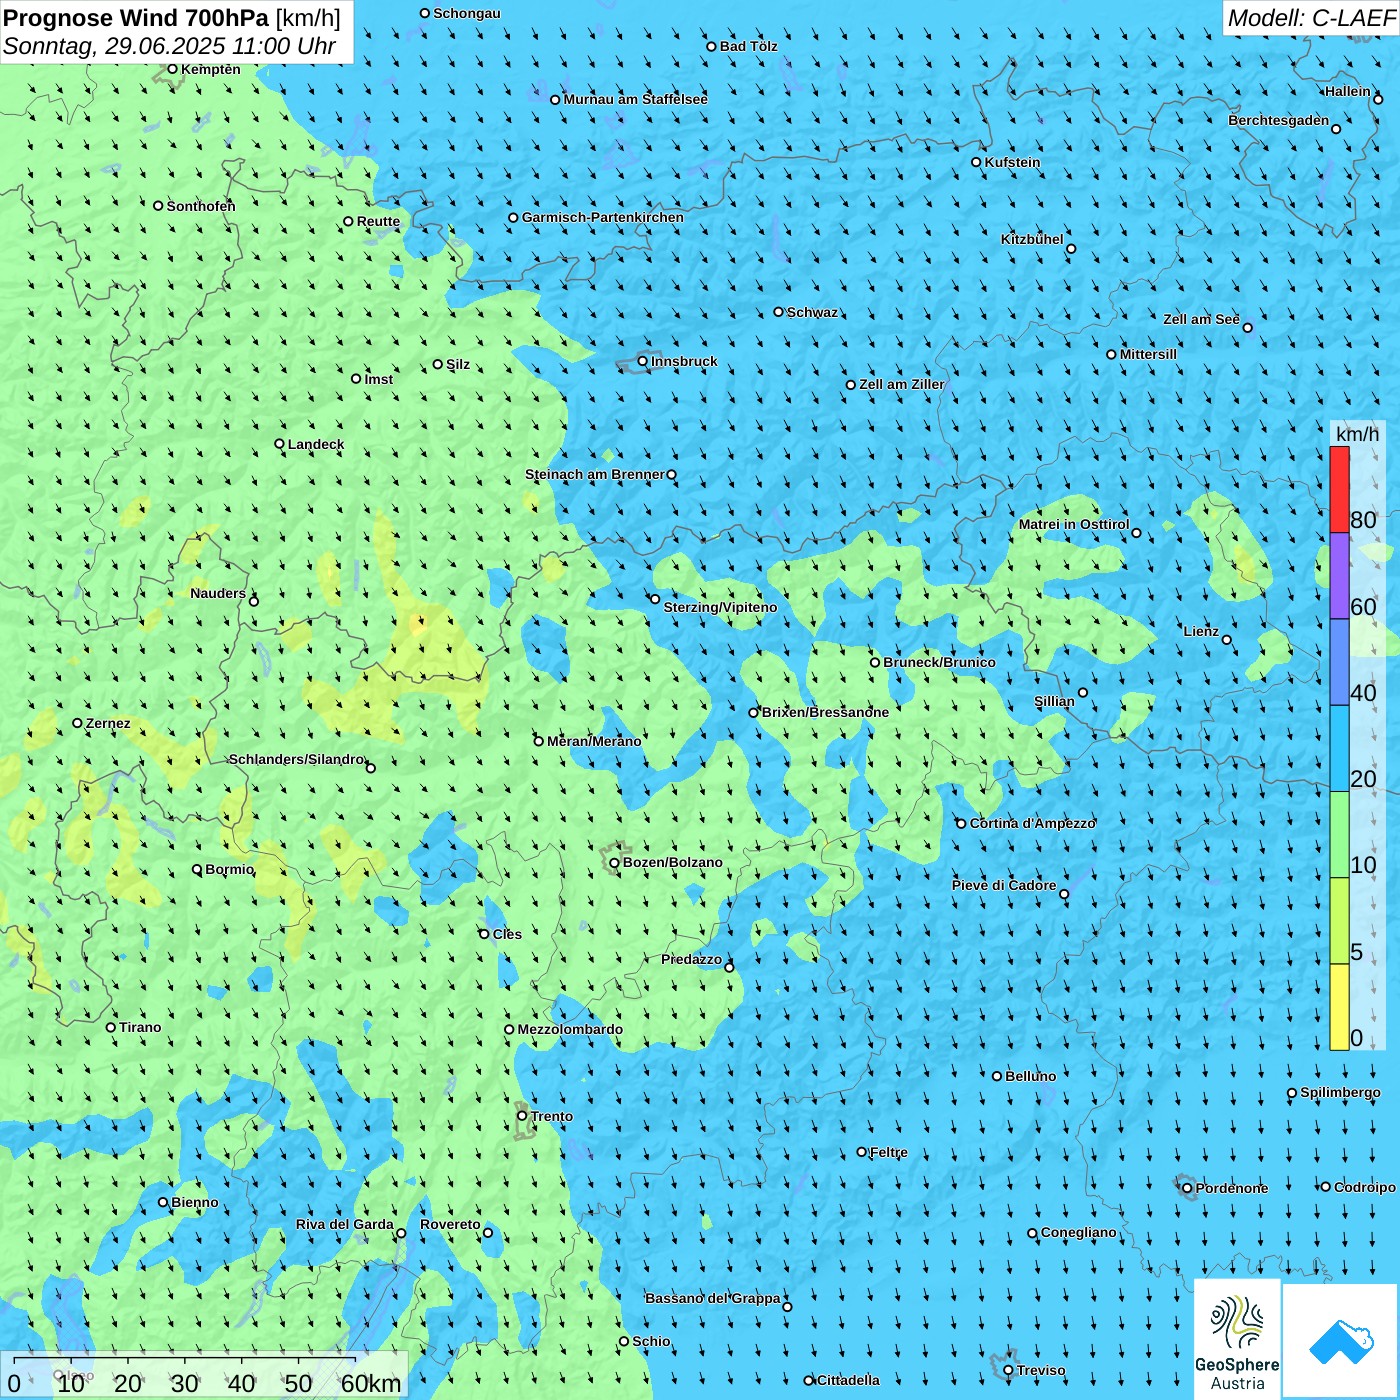1400x1400 pixels.
Task: Click the Zell am See label
Action: [1201, 319]
